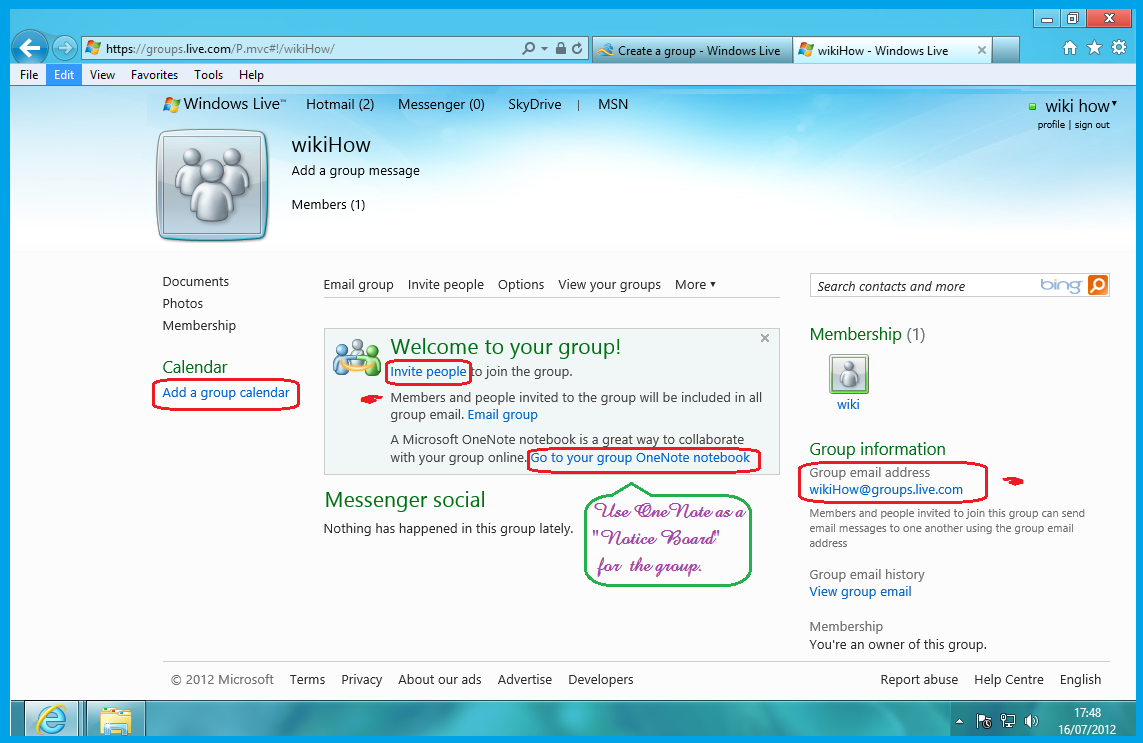Image resolution: width=1143 pixels, height=743 pixels.
Task: Click the security lock icon in address bar
Action: (x=561, y=49)
